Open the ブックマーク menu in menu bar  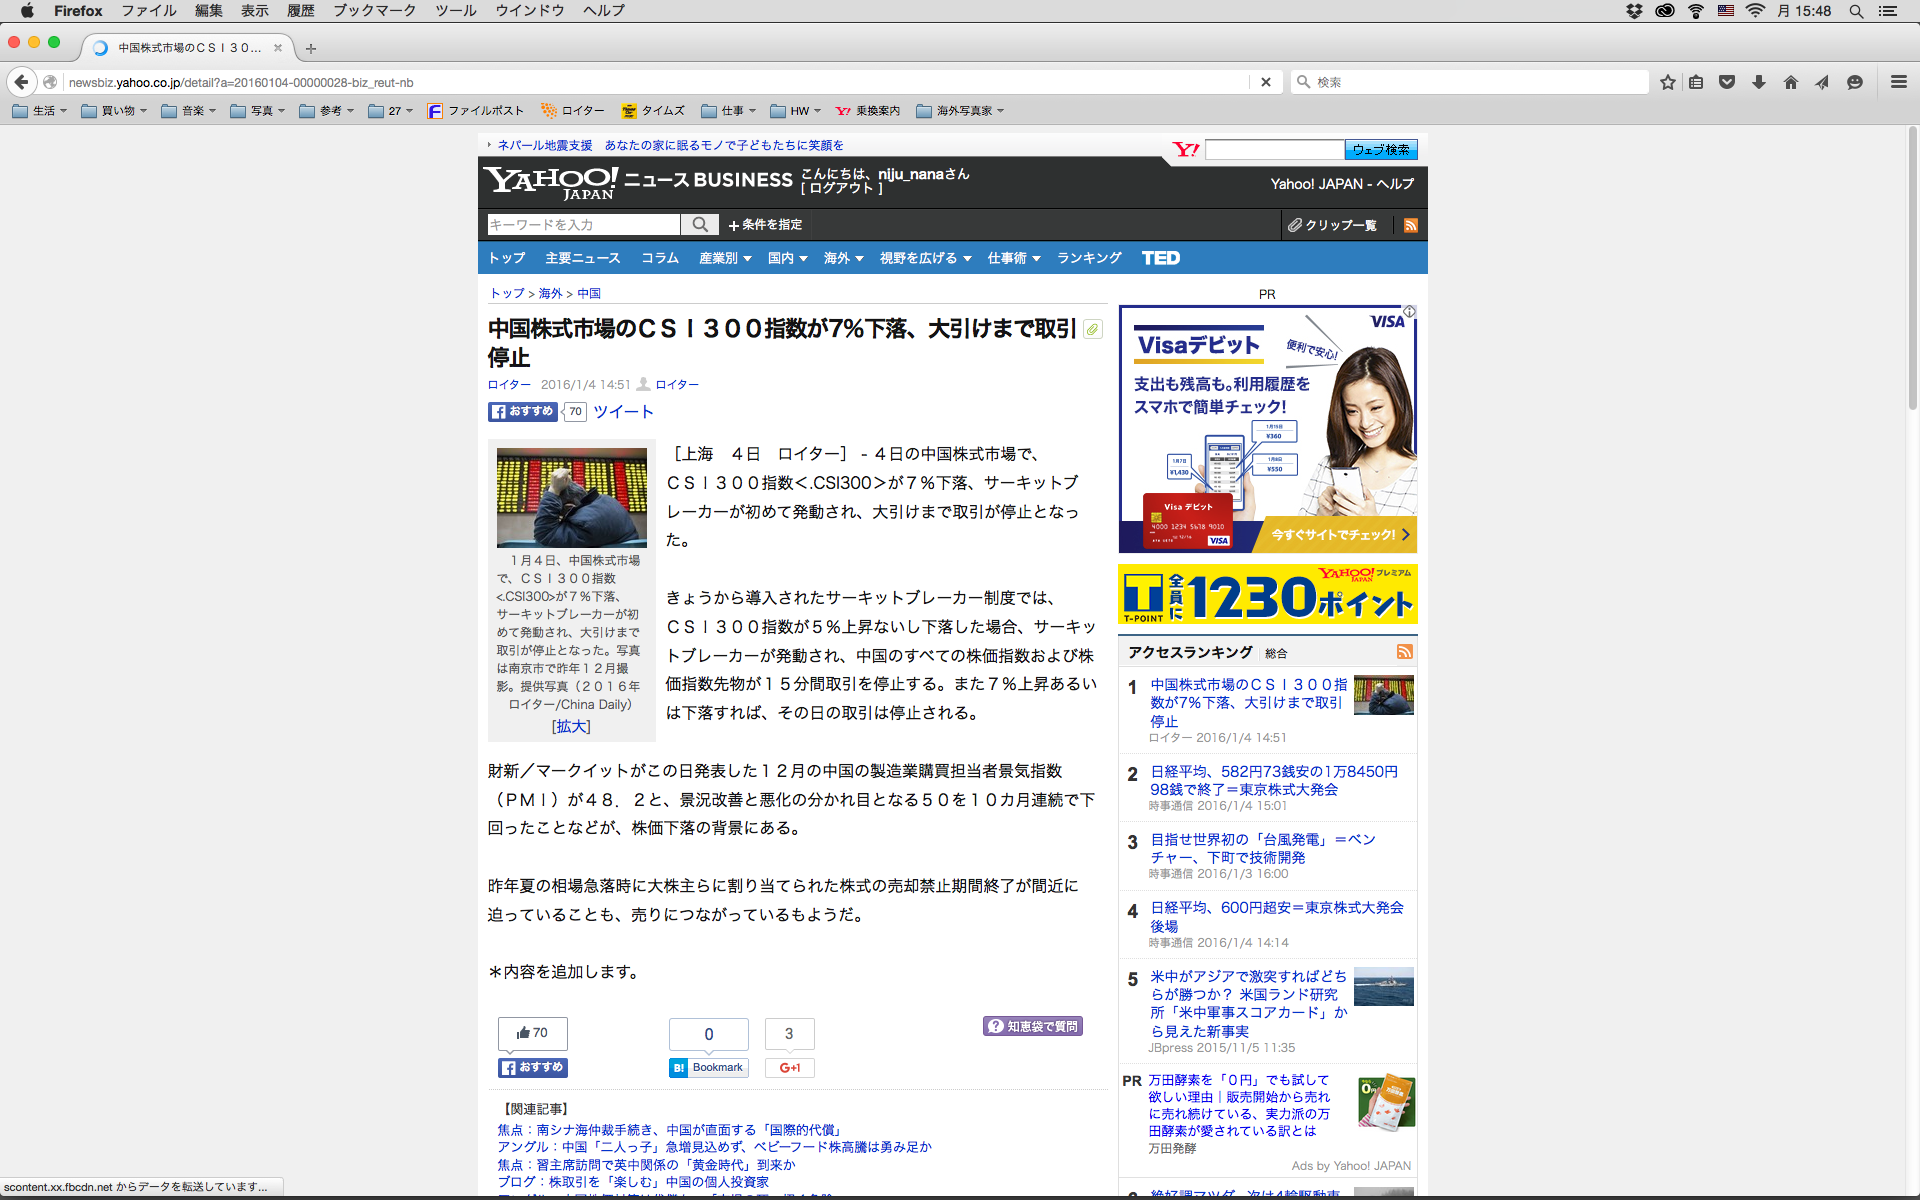point(374,11)
